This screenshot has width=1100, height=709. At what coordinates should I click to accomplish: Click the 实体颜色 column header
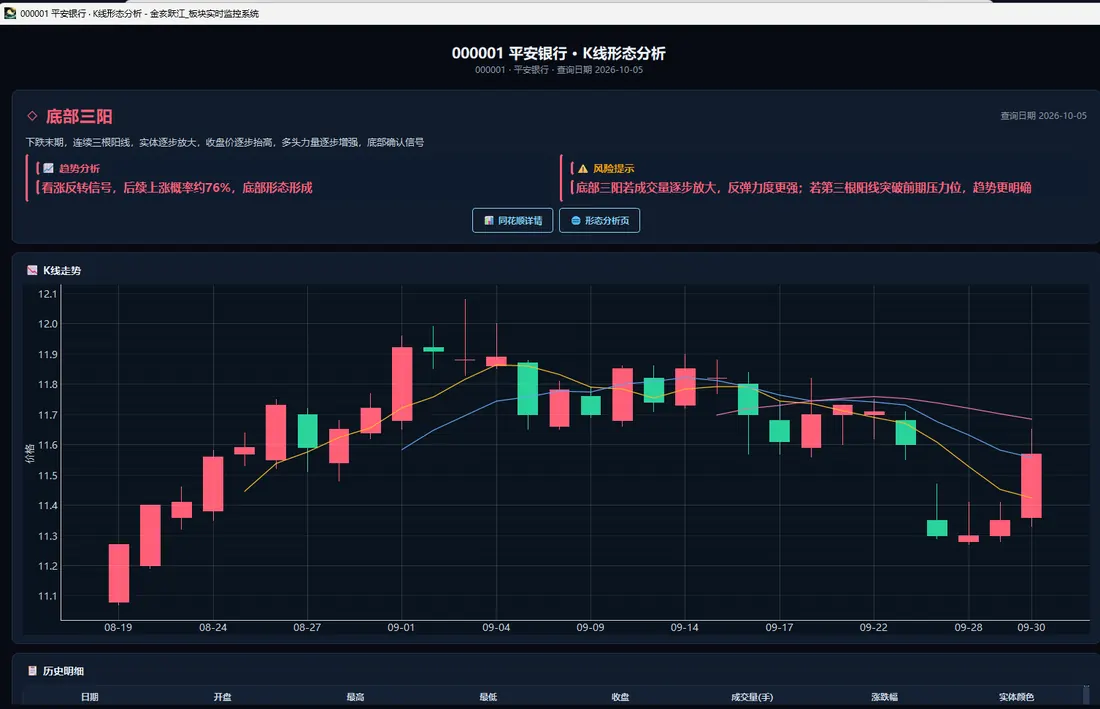1017,697
